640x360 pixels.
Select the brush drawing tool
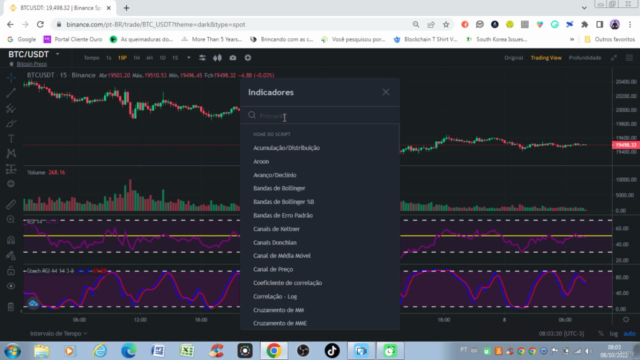[x=11, y=123]
